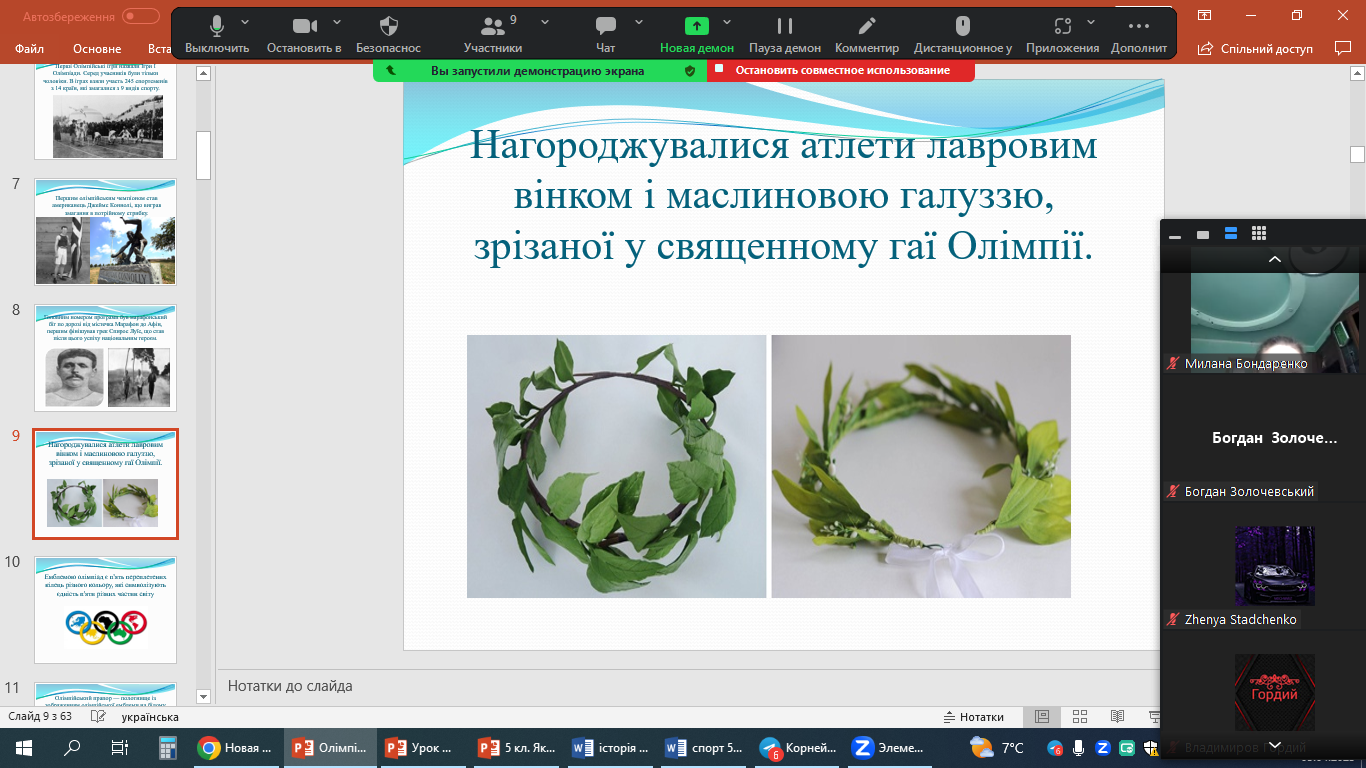Open the Zoom Элеме taskbar item

pyautogui.click(x=892, y=748)
